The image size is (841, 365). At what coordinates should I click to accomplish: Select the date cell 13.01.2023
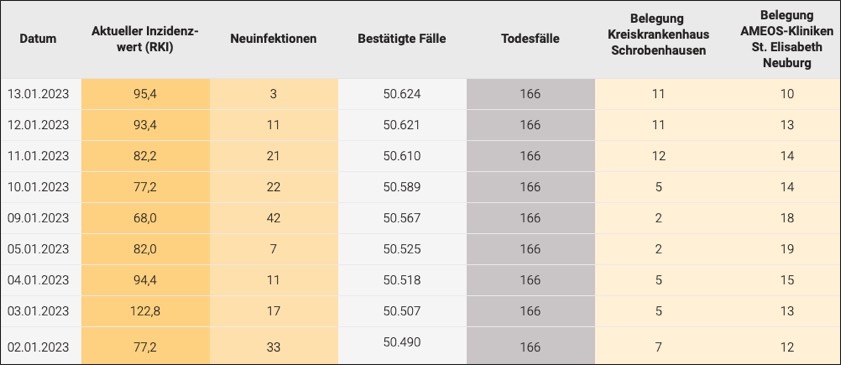click(x=38, y=94)
